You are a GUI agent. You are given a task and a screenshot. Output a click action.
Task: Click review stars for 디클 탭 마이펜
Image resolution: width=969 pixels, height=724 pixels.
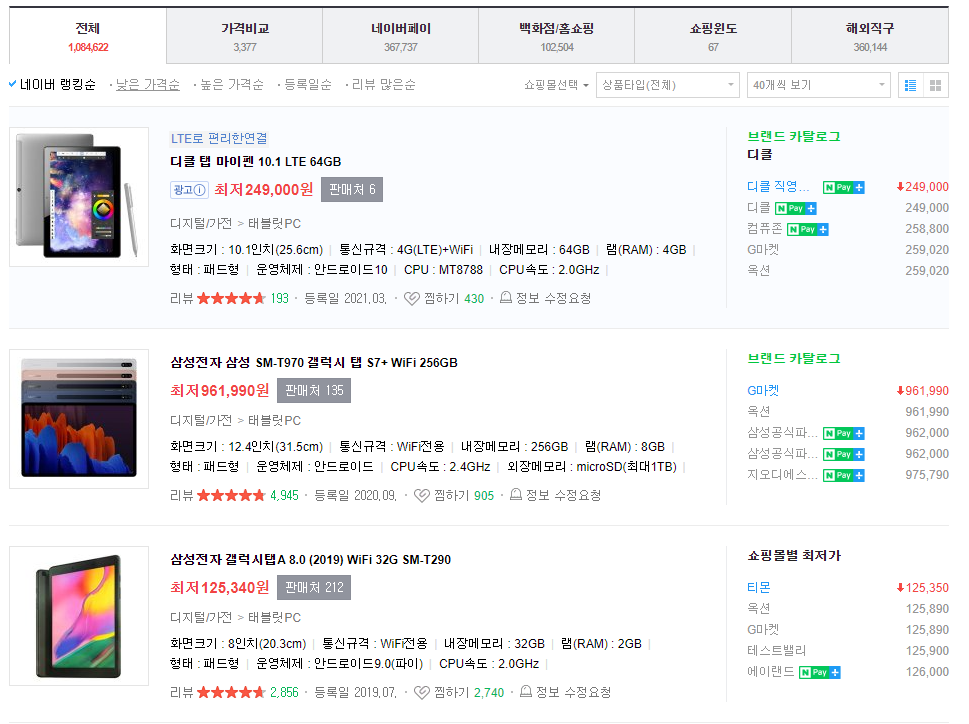[x=231, y=299]
